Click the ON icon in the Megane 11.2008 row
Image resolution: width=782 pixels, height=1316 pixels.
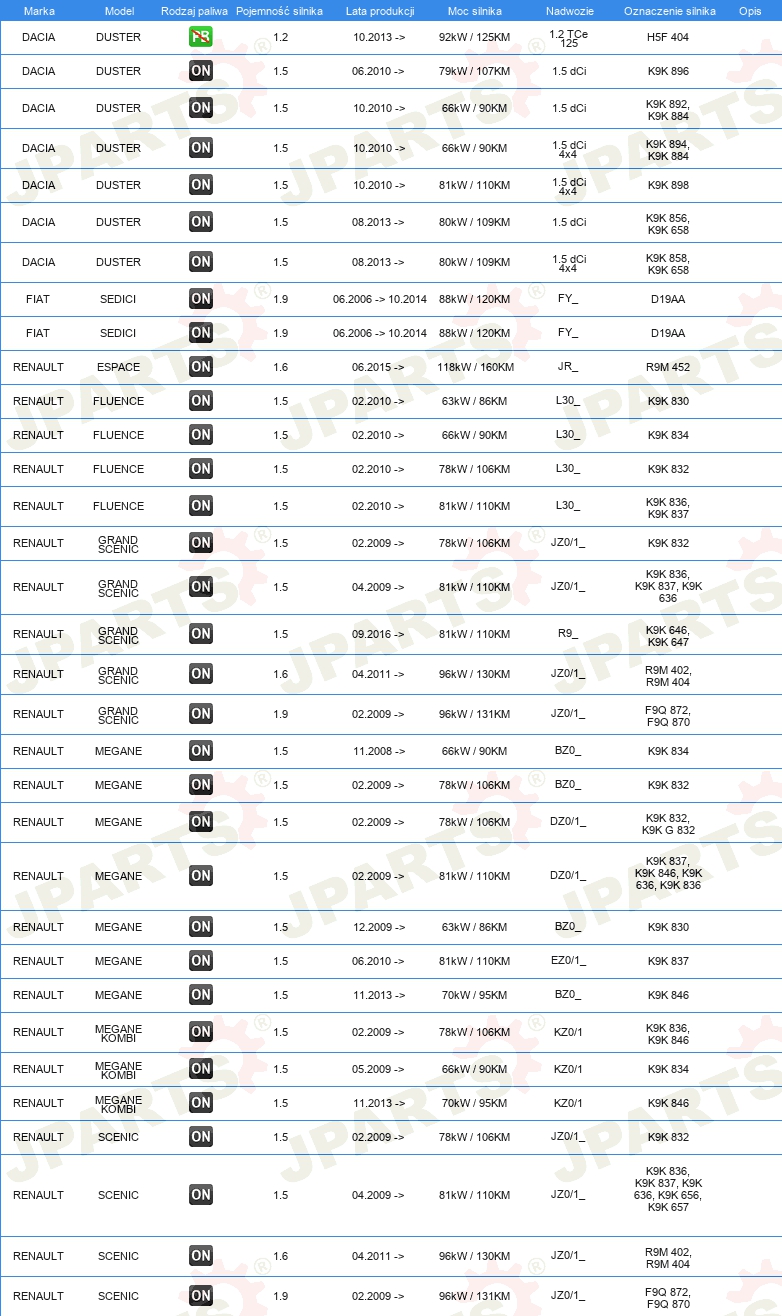tap(201, 751)
